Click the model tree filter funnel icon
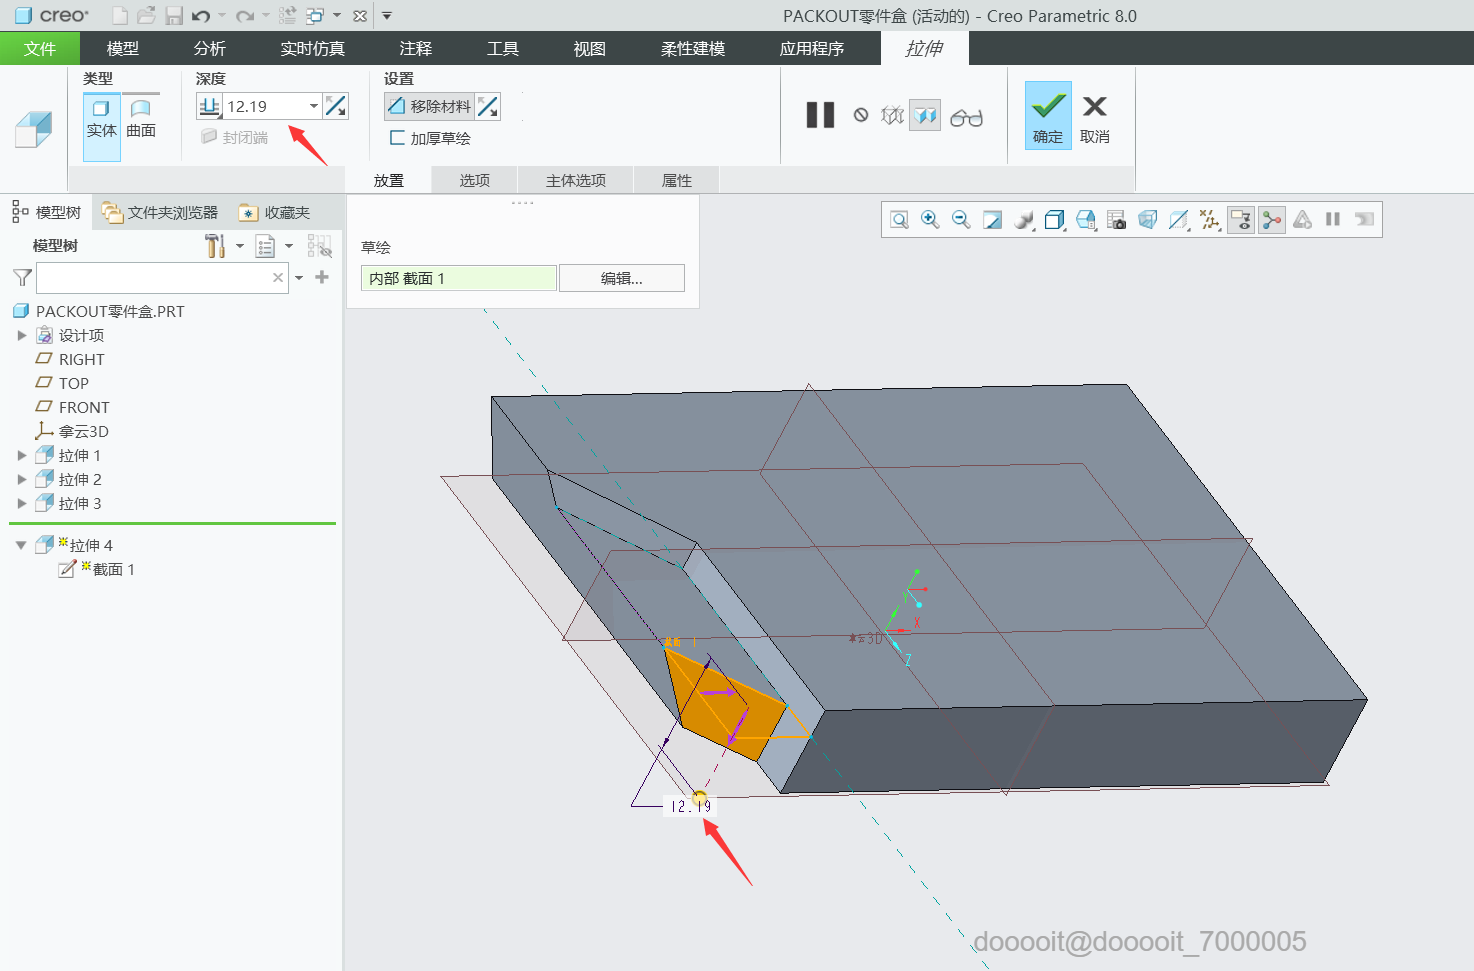This screenshot has width=1474, height=971. [22, 277]
